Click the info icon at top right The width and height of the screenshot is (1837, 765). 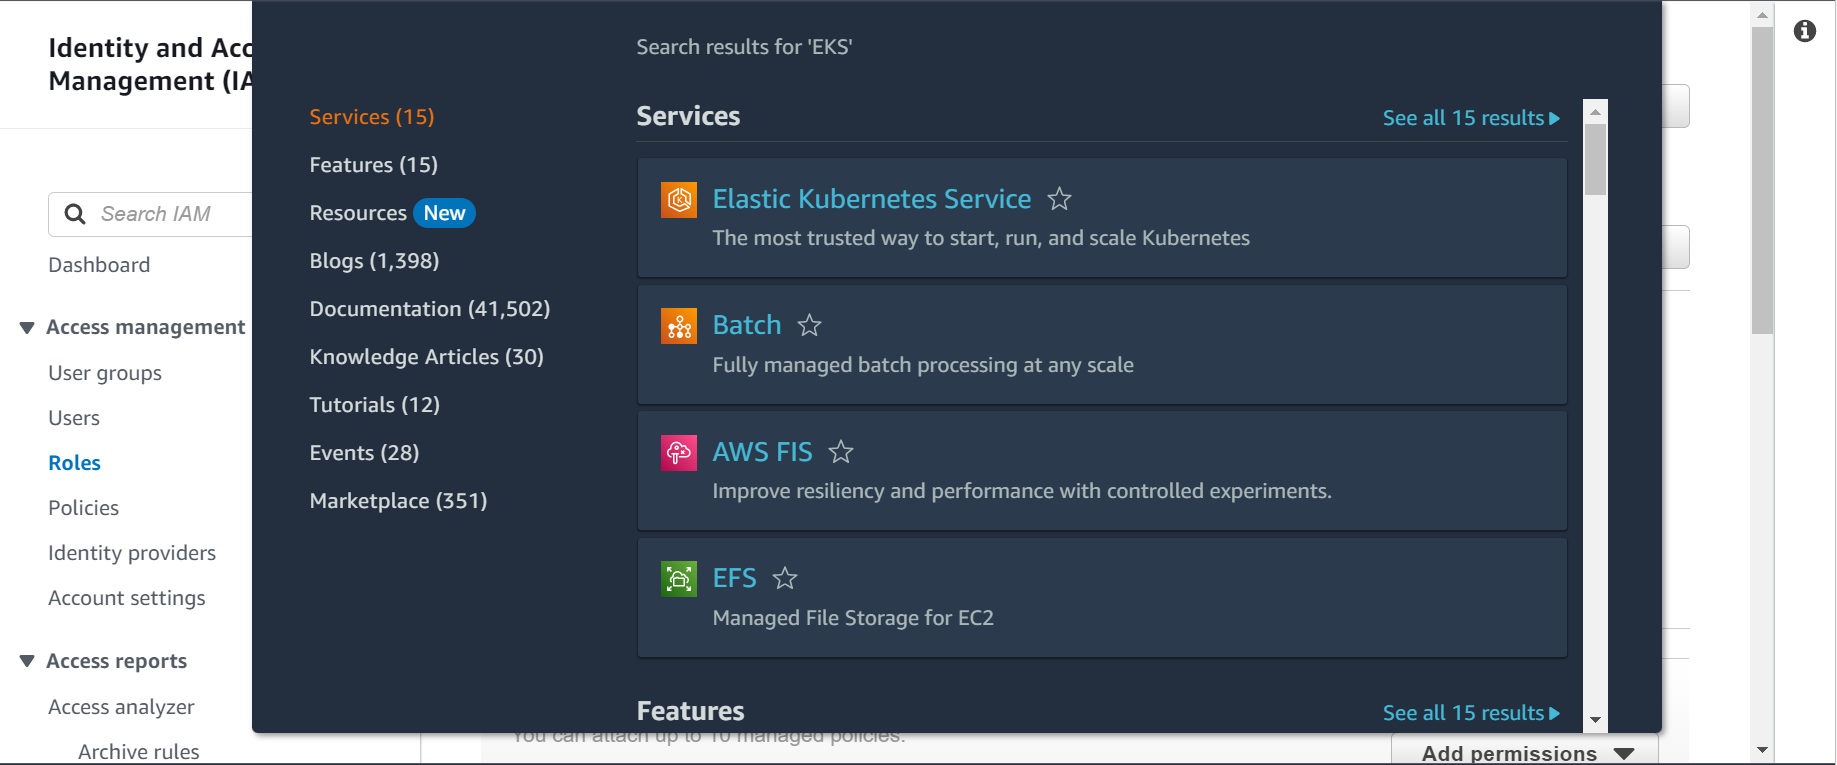coord(1805,31)
